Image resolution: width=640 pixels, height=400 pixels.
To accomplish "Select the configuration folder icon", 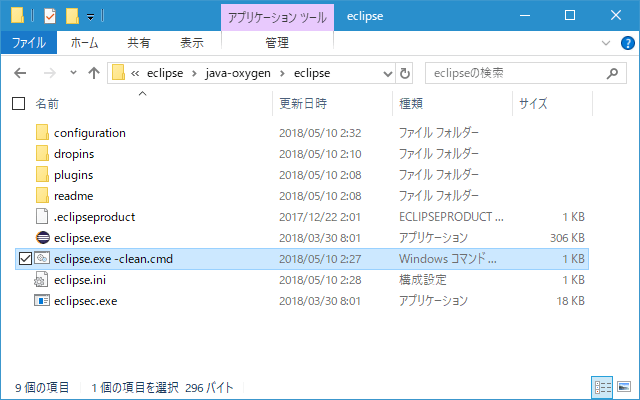I will click(x=42, y=133).
